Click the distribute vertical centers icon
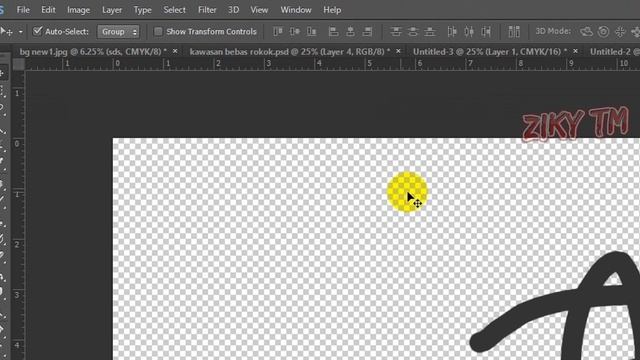 point(413,31)
